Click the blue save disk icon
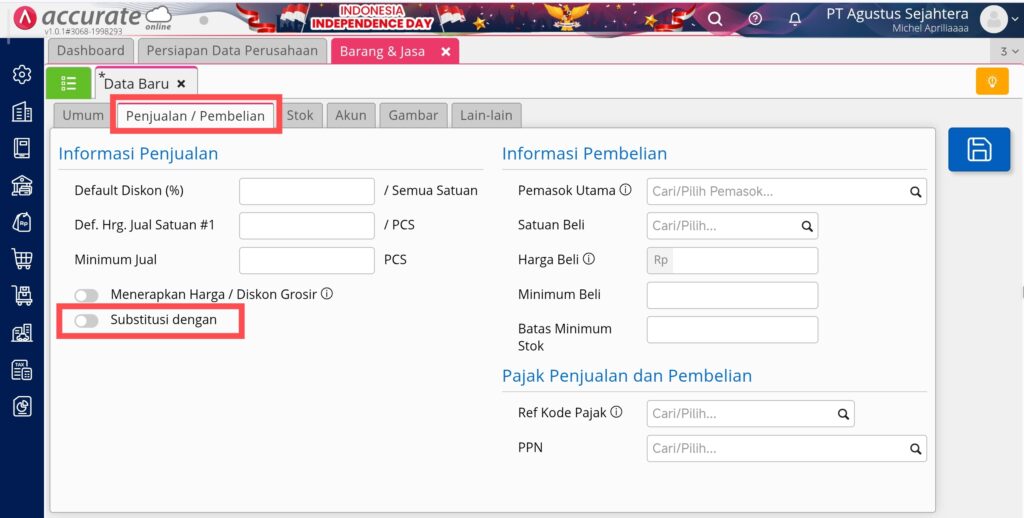 coord(978,150)
